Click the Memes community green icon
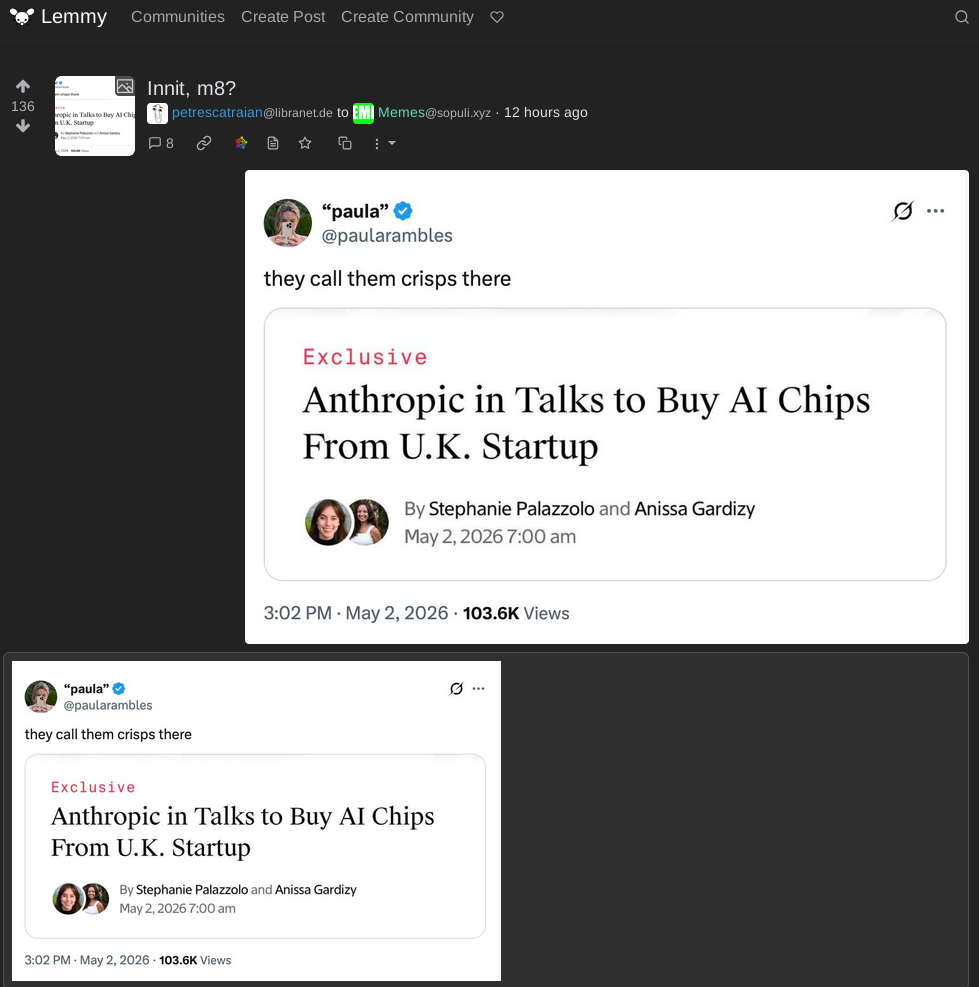Image resolution: width=979 pixels, height=987 pixels. click(x=363, y=113)
